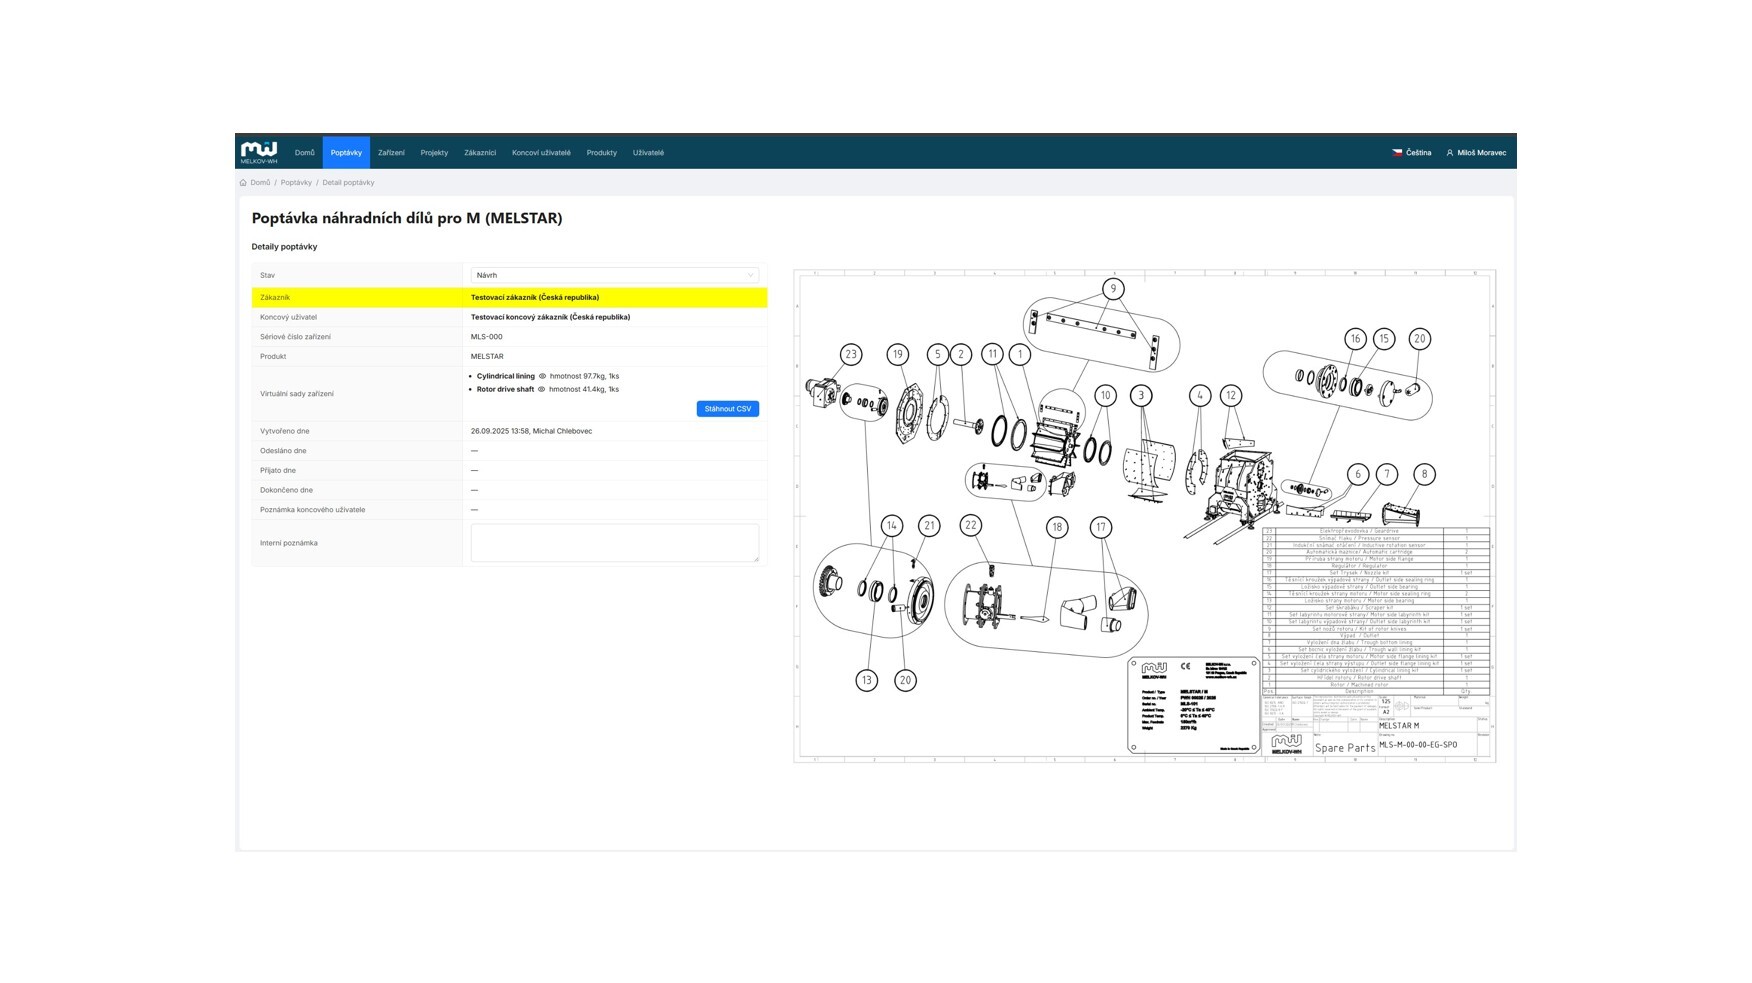Open the Stav status dropdown
The width and height of the screenshot is (1752, 983).
pos(614,275)
